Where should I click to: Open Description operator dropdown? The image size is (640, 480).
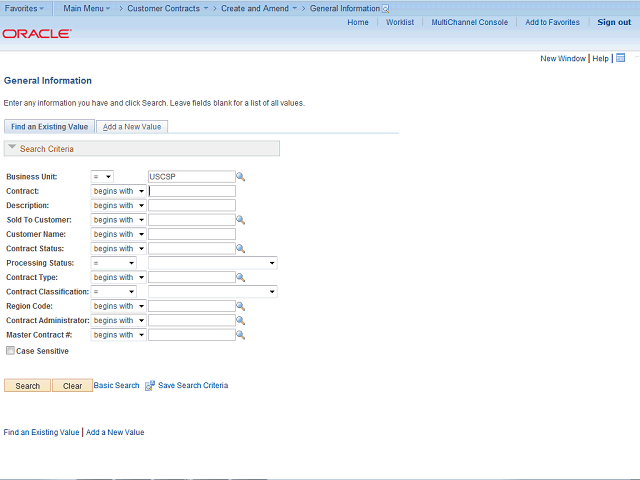point(118,205)
